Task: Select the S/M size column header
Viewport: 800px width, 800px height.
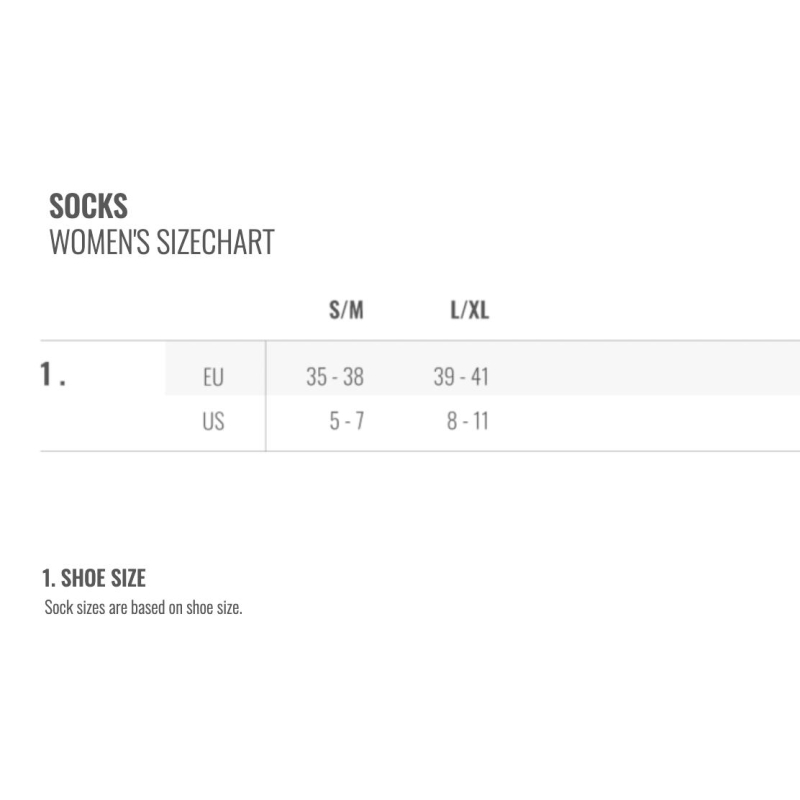Action: pos(346,310)
